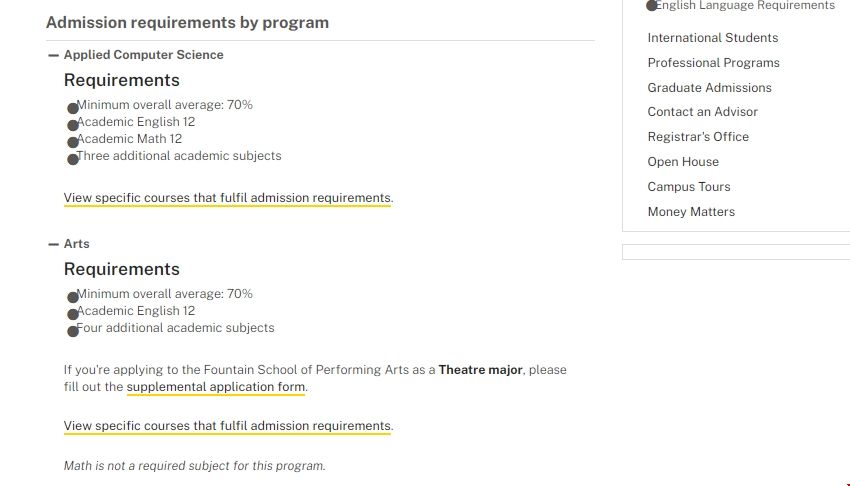Screen dimensions: 850x486
Task: Click the bold Theatre major text
Action: coord(480,370)
